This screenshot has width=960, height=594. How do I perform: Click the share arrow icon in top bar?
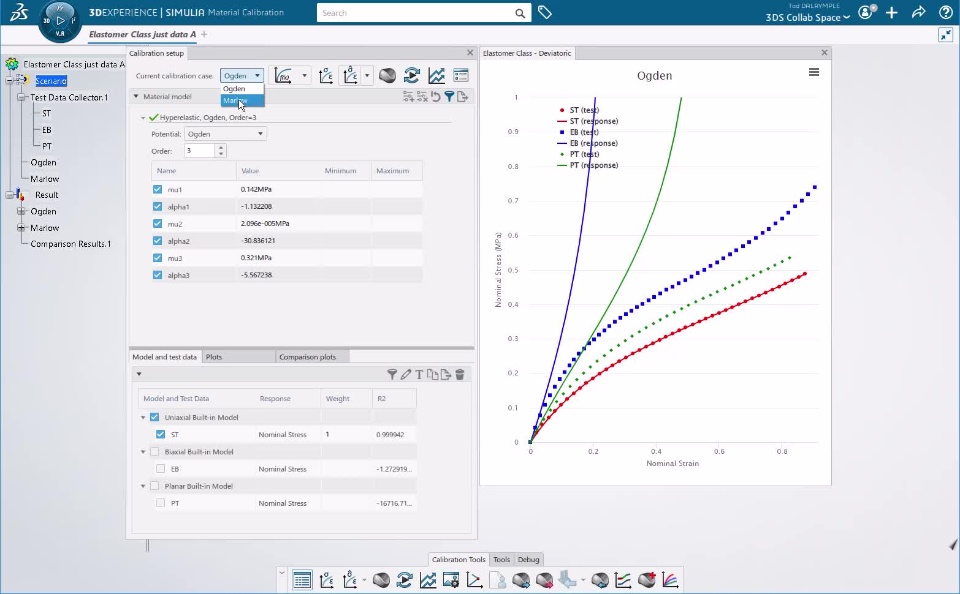(x=918, y=12)
